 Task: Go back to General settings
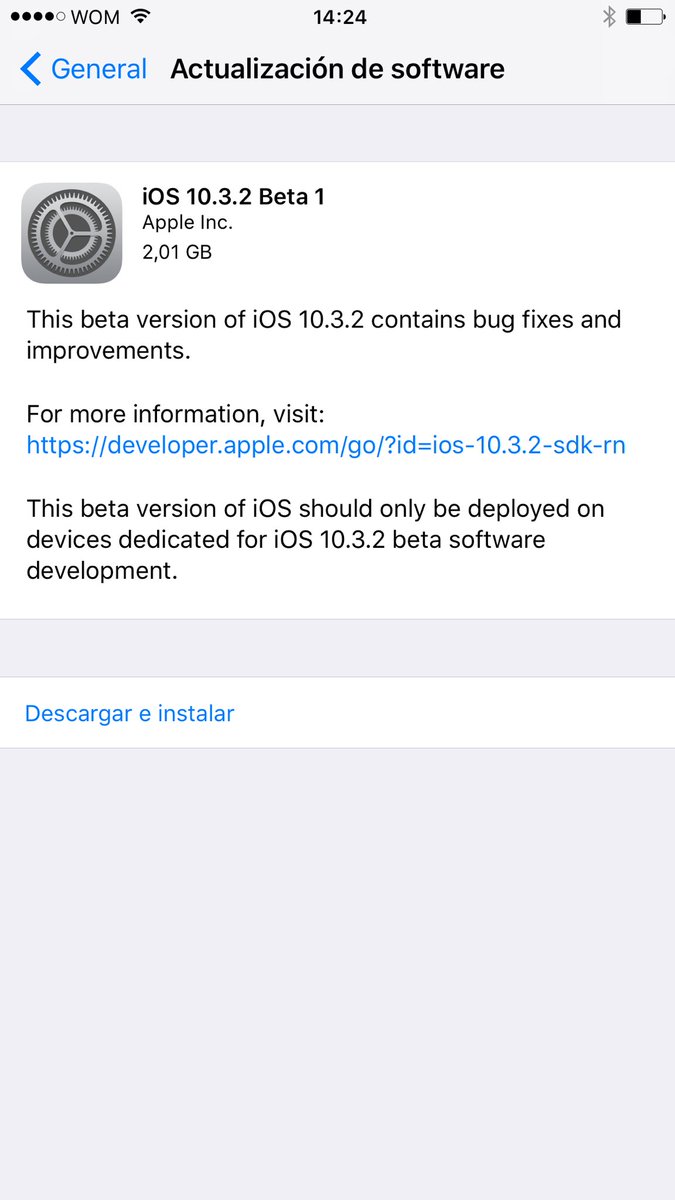[x=84, y=69]
